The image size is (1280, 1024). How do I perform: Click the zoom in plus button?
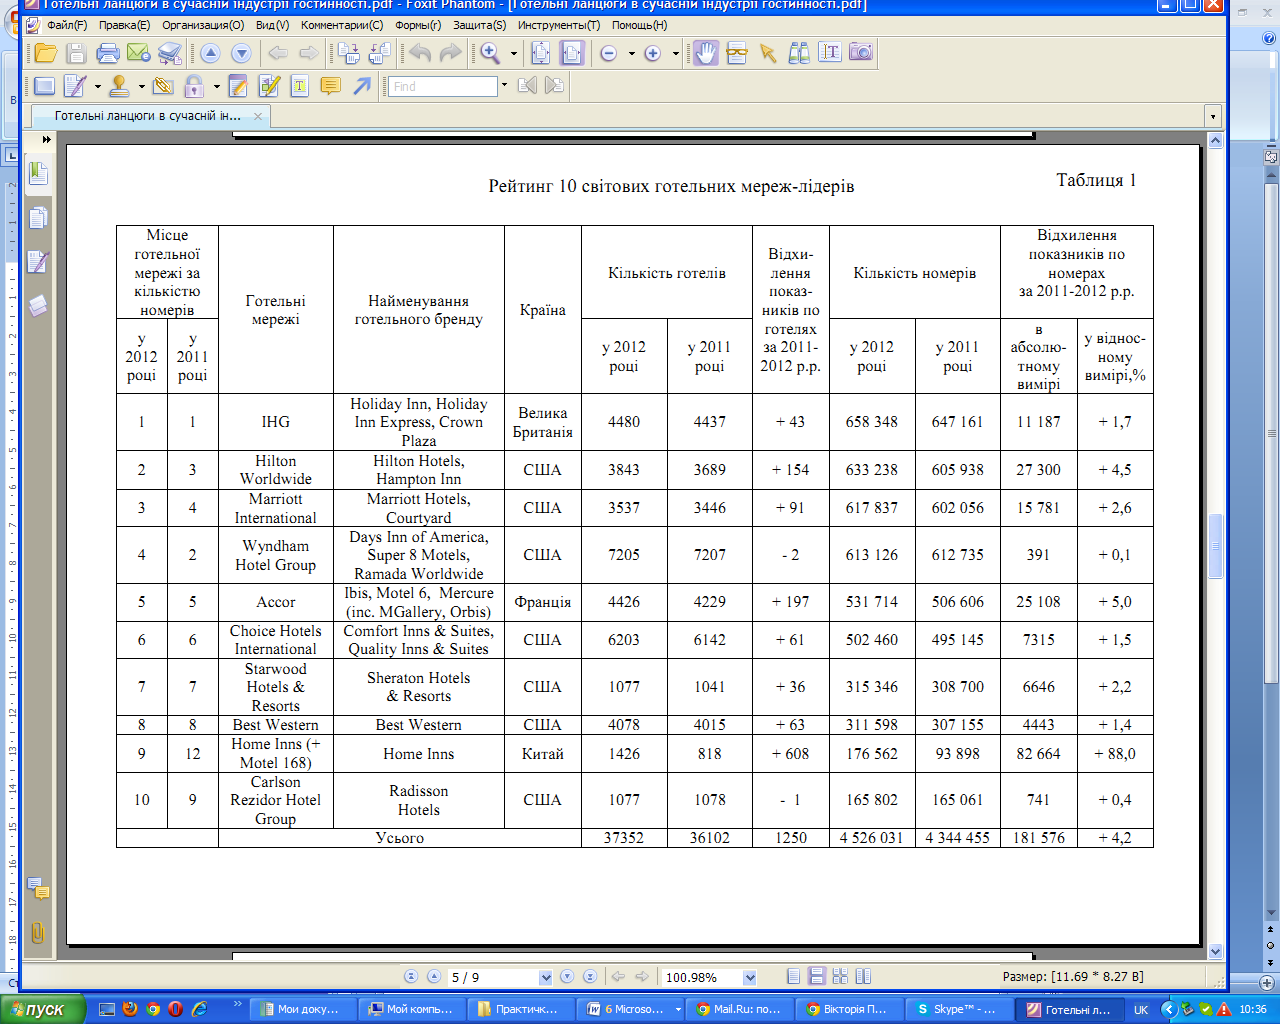coord(653,54)
